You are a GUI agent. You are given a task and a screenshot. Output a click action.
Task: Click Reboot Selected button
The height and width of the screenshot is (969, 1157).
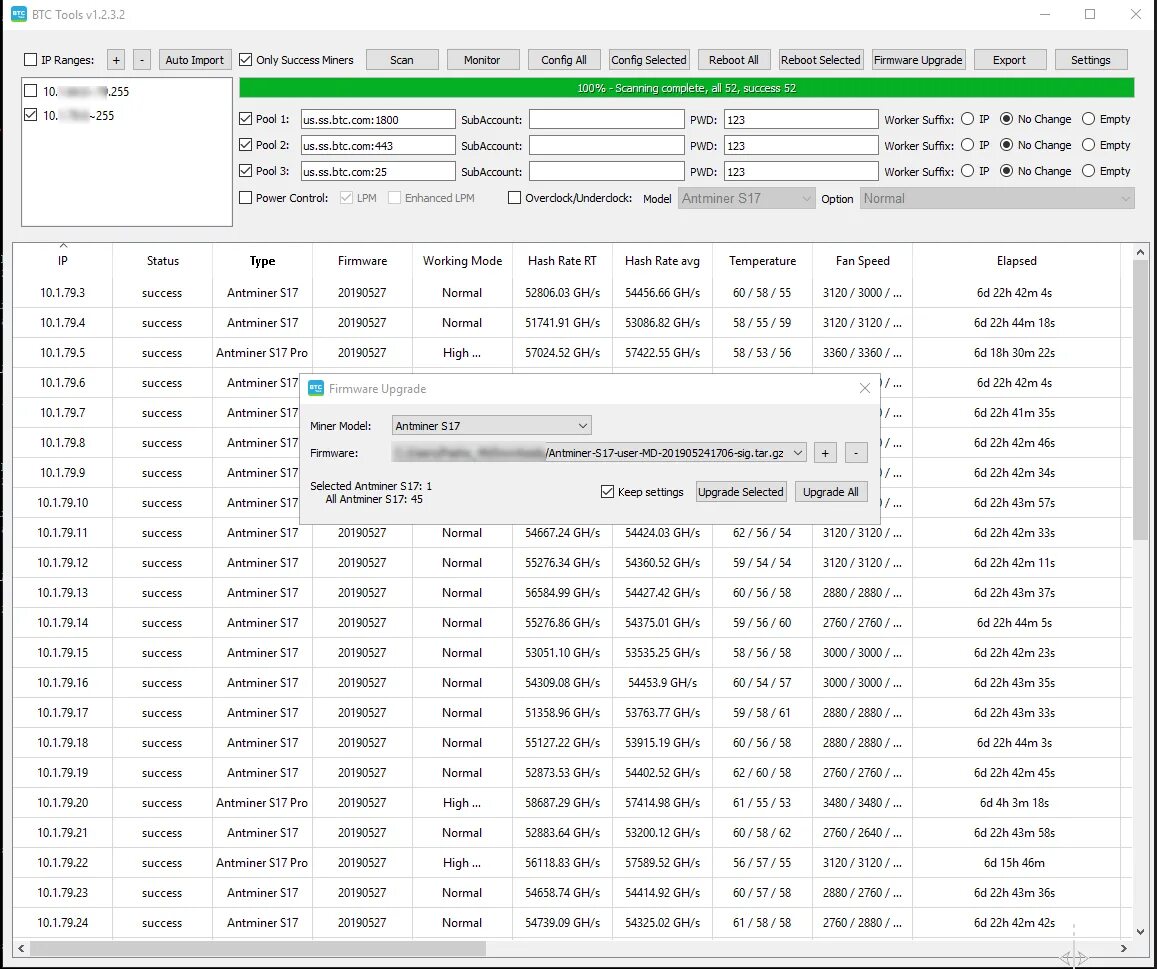point(821,60)
